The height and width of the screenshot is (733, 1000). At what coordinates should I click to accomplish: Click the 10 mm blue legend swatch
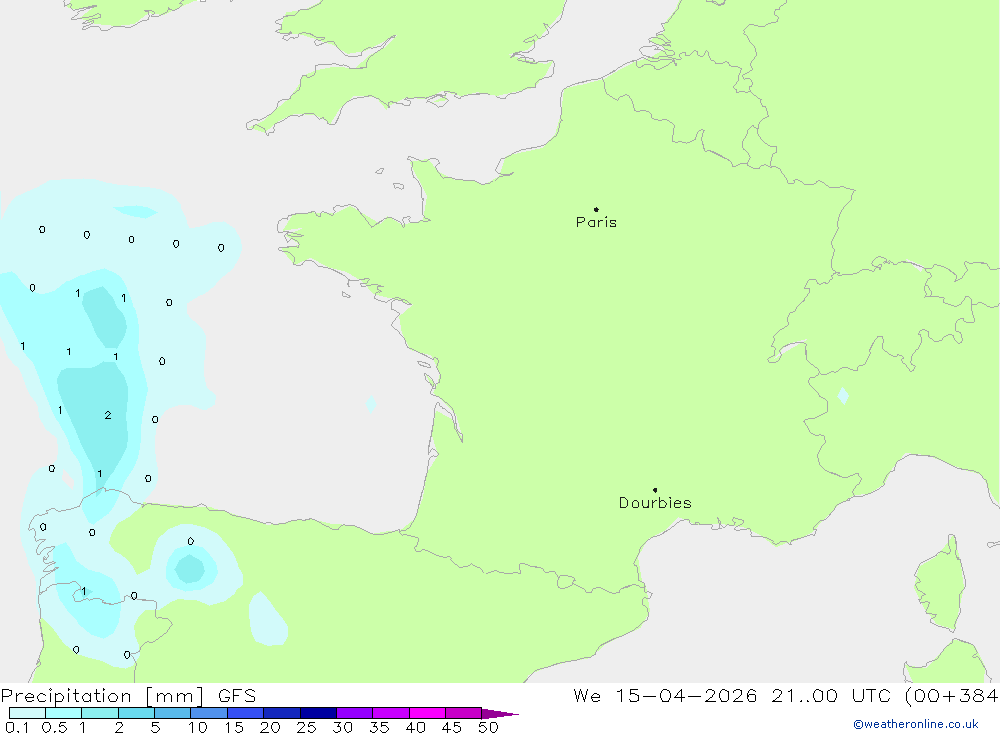tap(209, 713)
